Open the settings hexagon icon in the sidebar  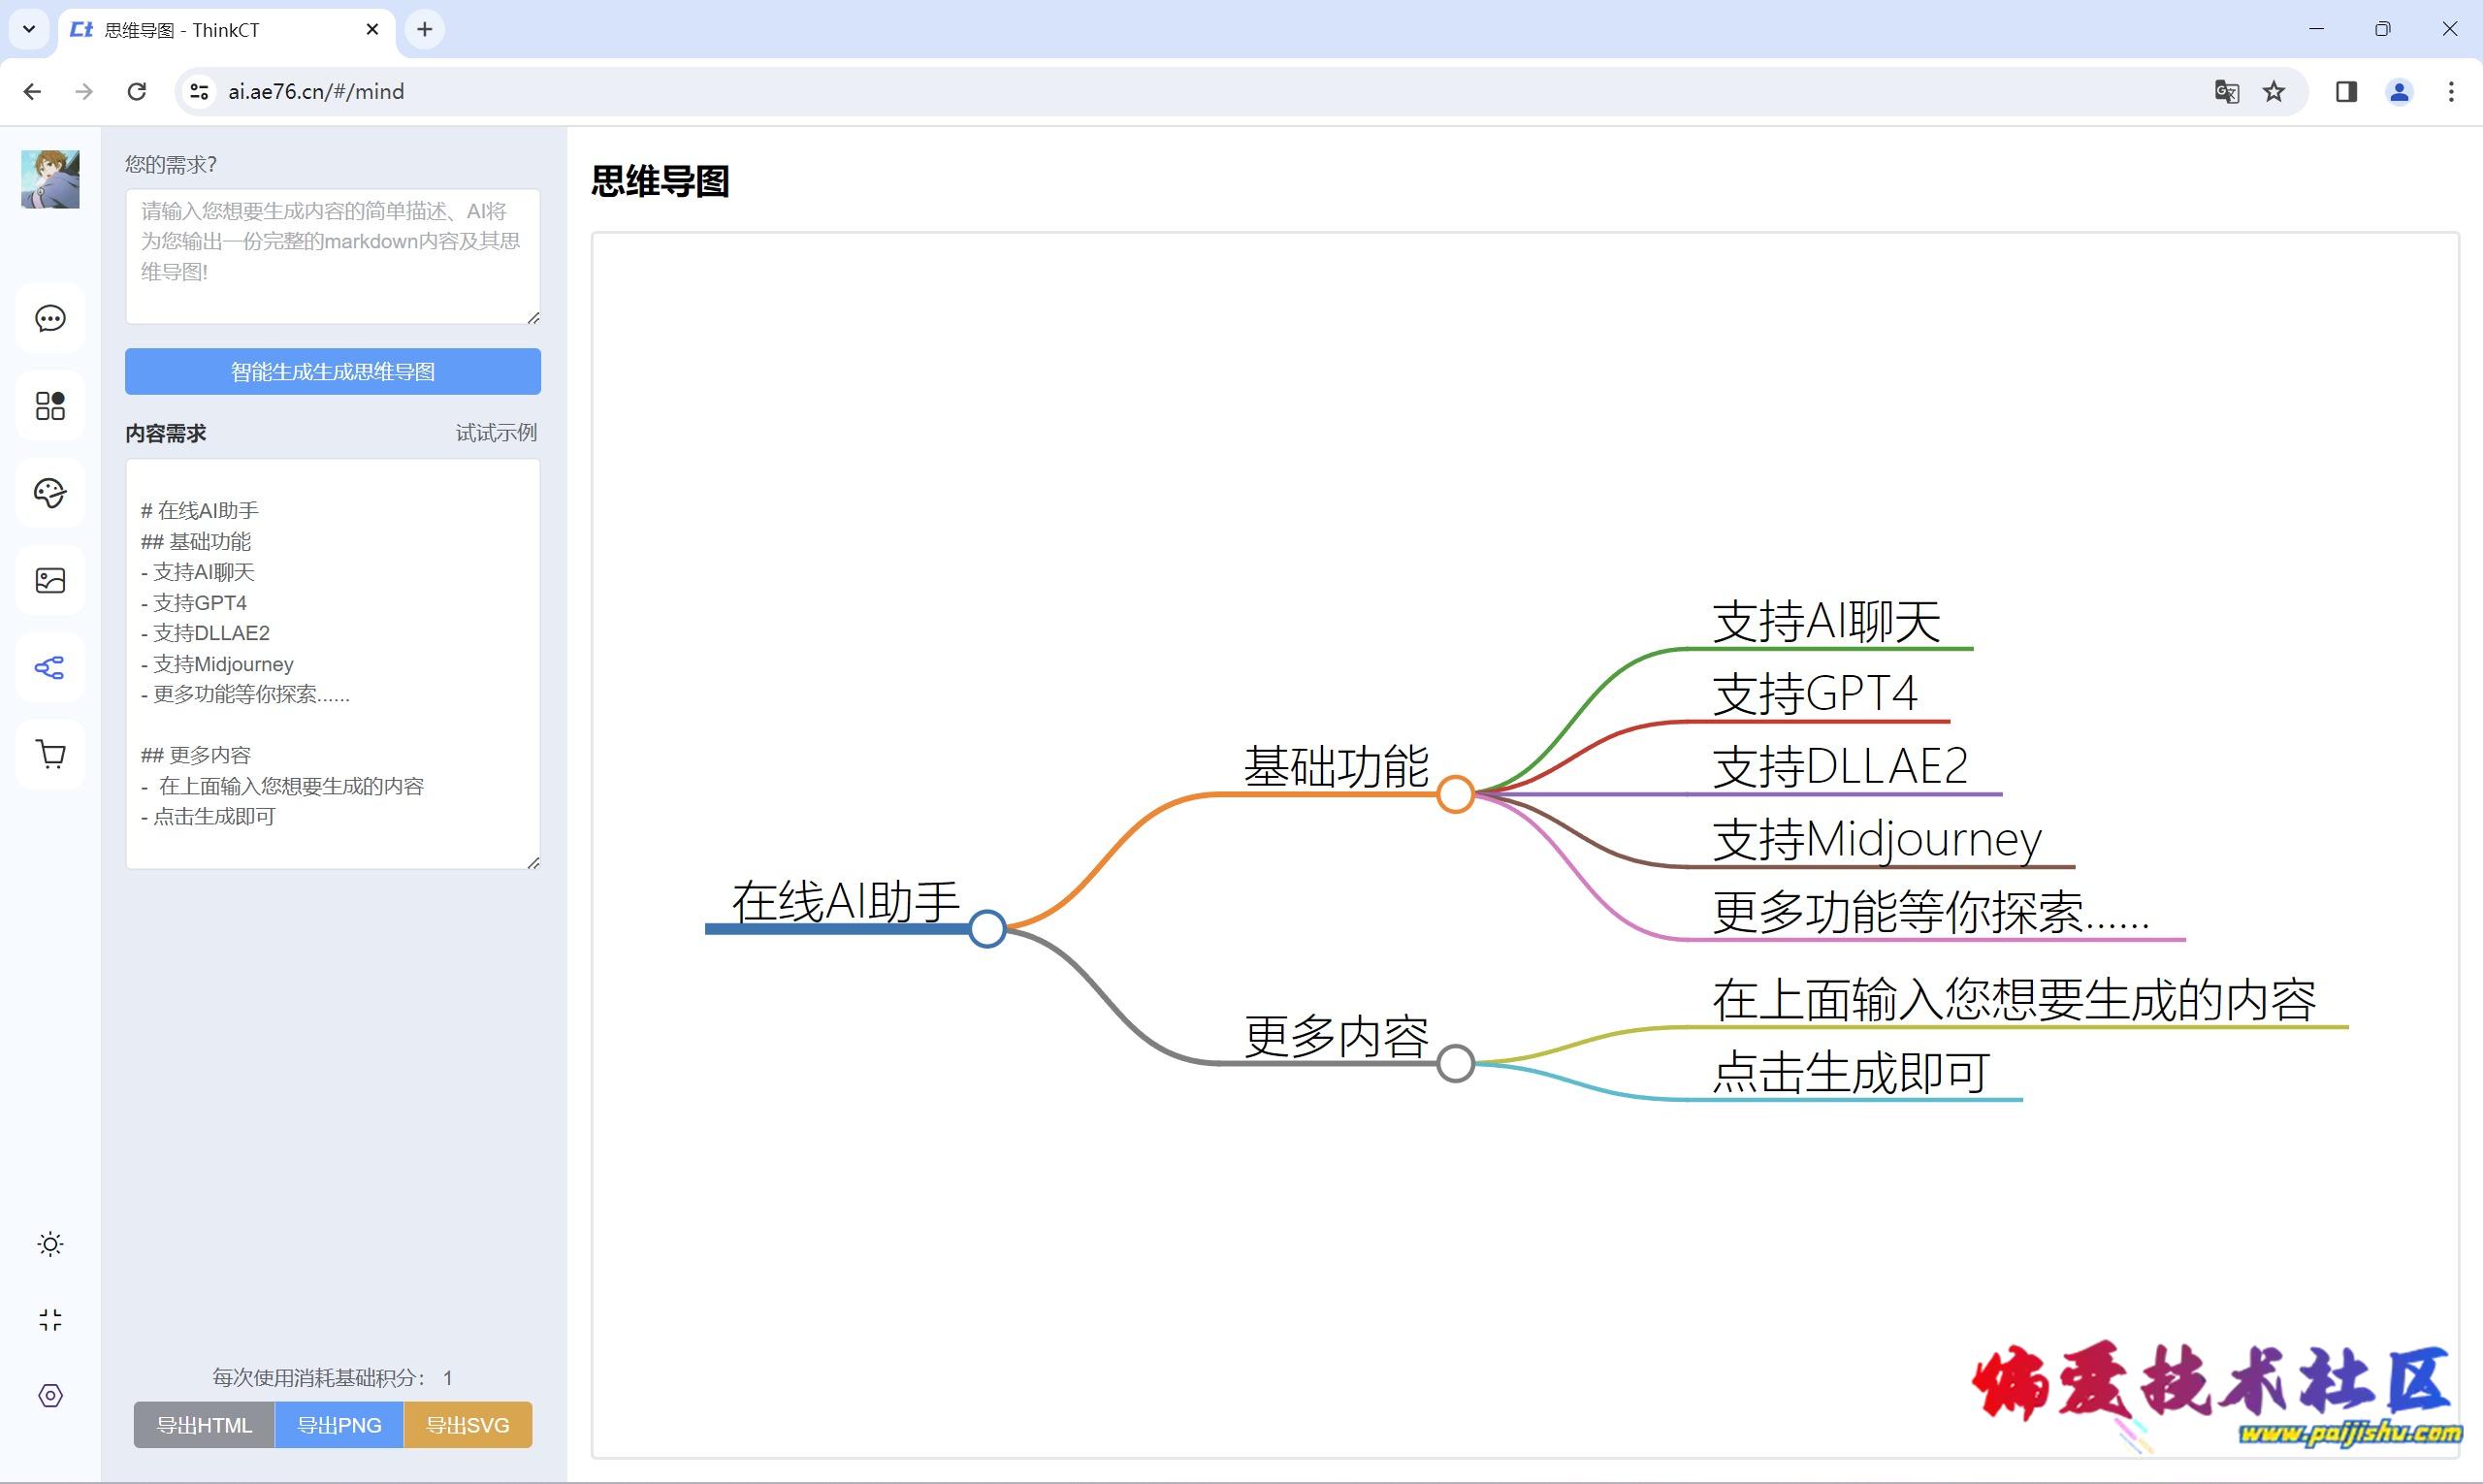coord(50,1395)
